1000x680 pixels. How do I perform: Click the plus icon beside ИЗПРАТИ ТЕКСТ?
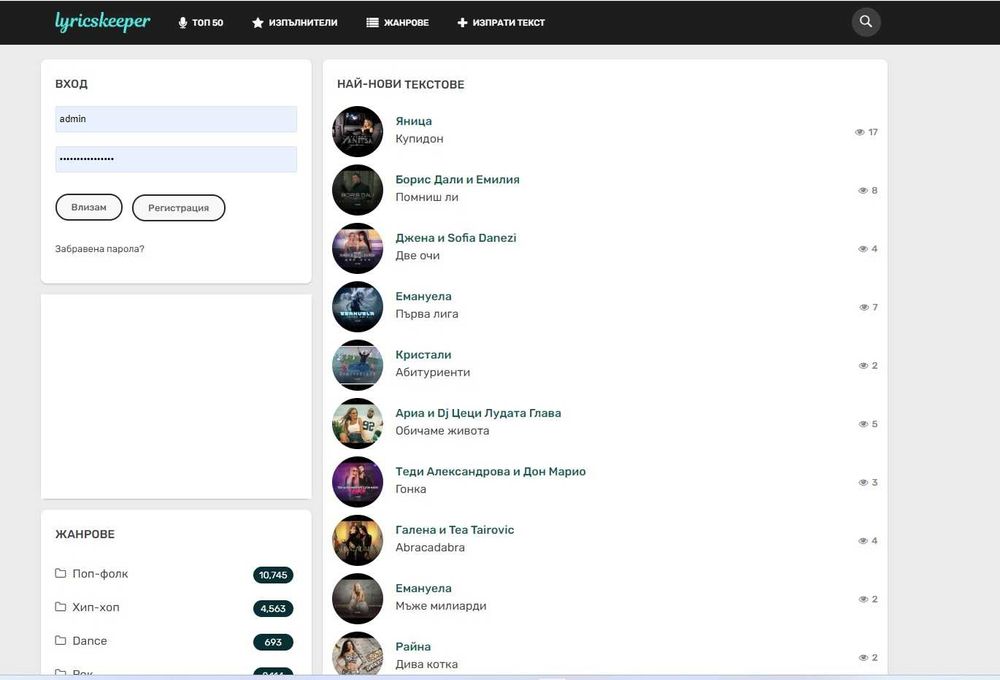click(462, 23)
